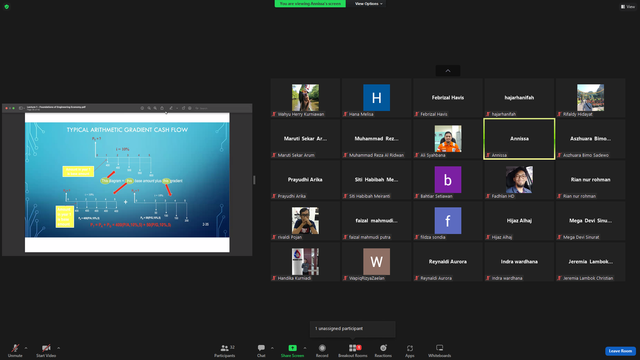Open the Apps panel
The width and height of the screenshot is (640, 360).
click(410, 350)
